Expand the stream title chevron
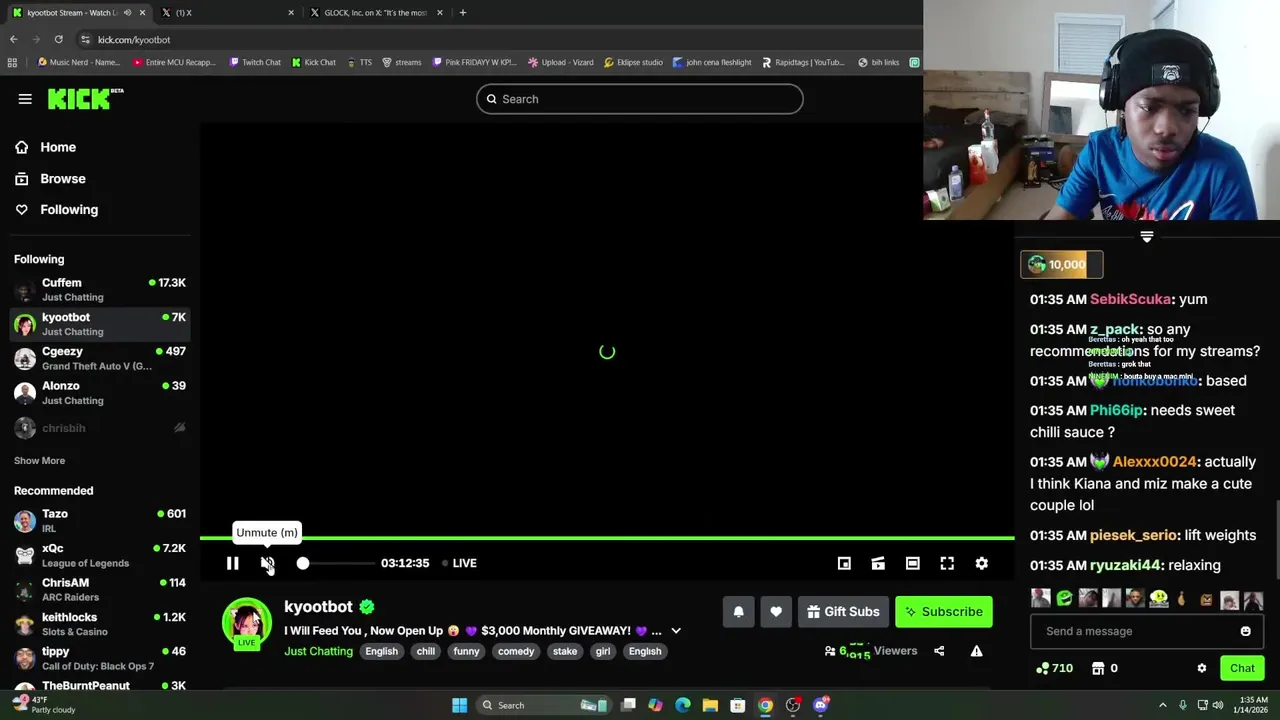Viewport: 1280px width, 720px height. 676,631
